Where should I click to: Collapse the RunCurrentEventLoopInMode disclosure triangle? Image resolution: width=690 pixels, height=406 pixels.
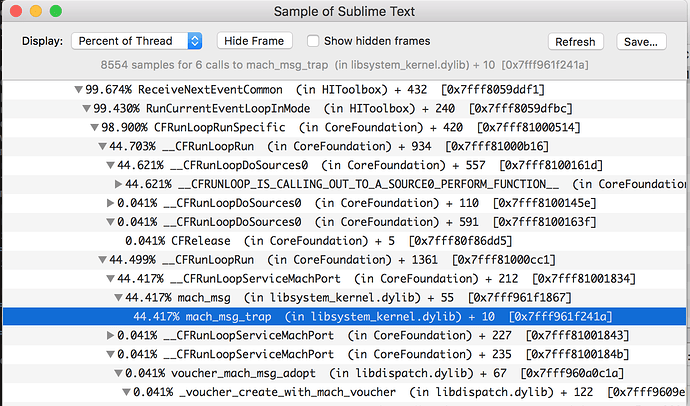[86, 109]
